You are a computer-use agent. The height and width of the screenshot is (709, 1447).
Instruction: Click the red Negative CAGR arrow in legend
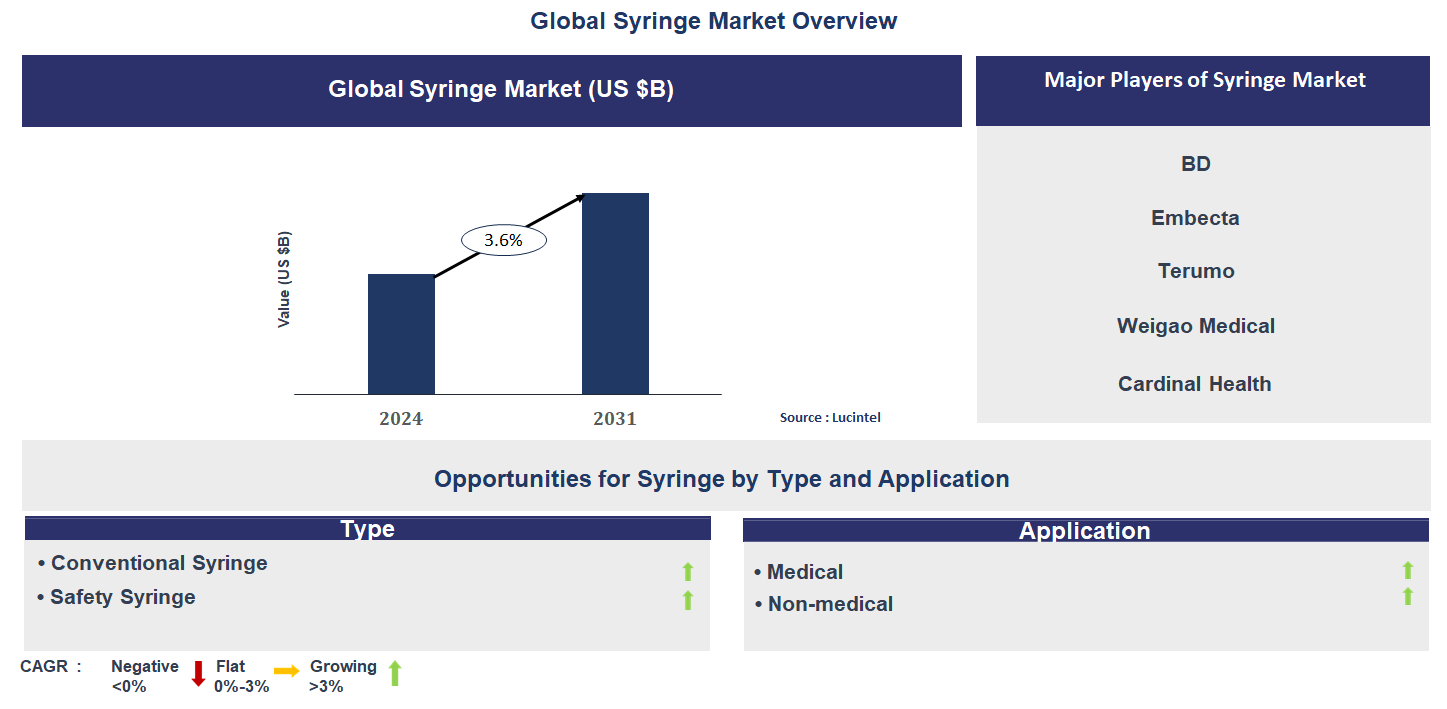200,673
